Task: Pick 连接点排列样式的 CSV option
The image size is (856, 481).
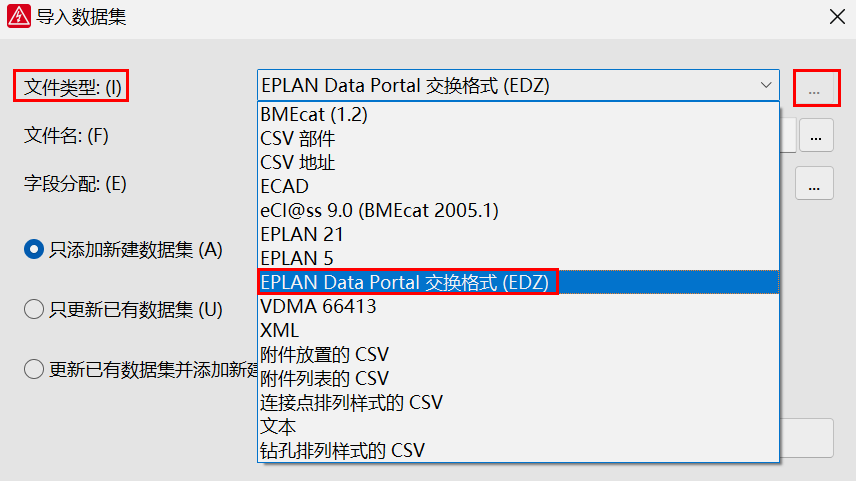Action: click(351, 403)
